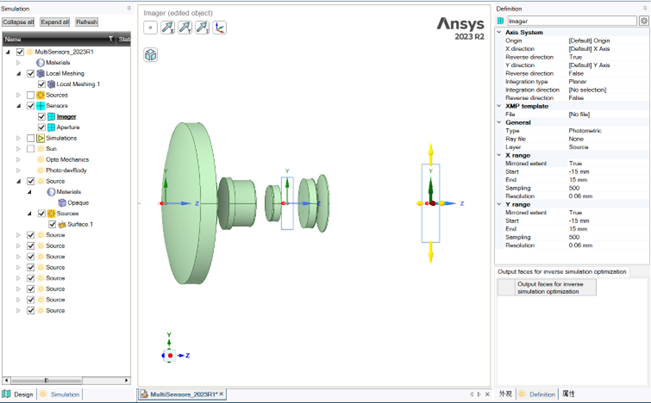The width and height of the screenshot is (651, 403).
Task: Expand the Opto Mechanics node
Action: click(x=18, y=160)
